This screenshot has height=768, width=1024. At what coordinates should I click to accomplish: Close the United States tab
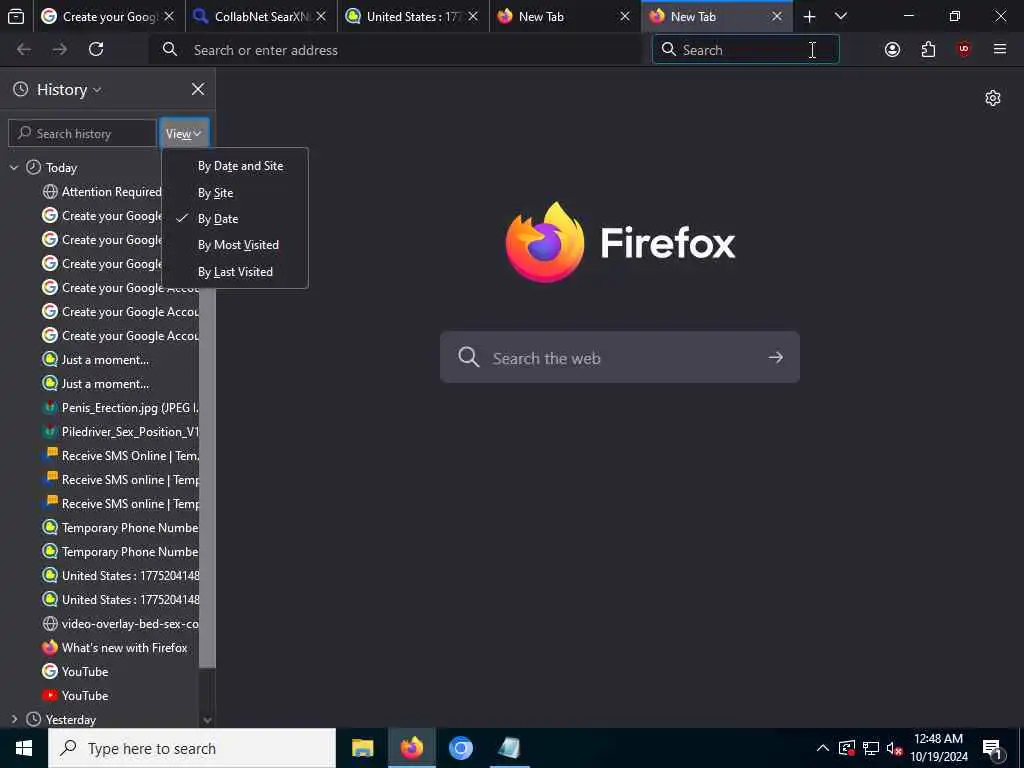473,16
